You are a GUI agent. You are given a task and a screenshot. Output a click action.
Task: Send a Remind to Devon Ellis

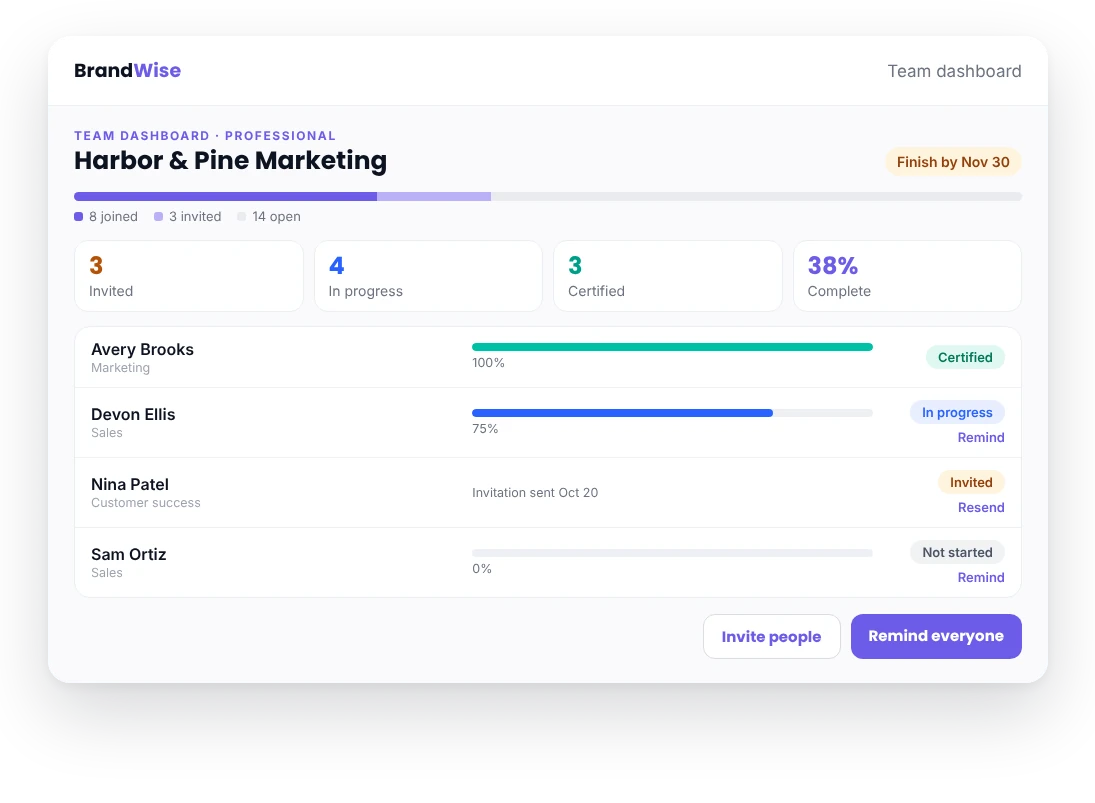[980, 437]
